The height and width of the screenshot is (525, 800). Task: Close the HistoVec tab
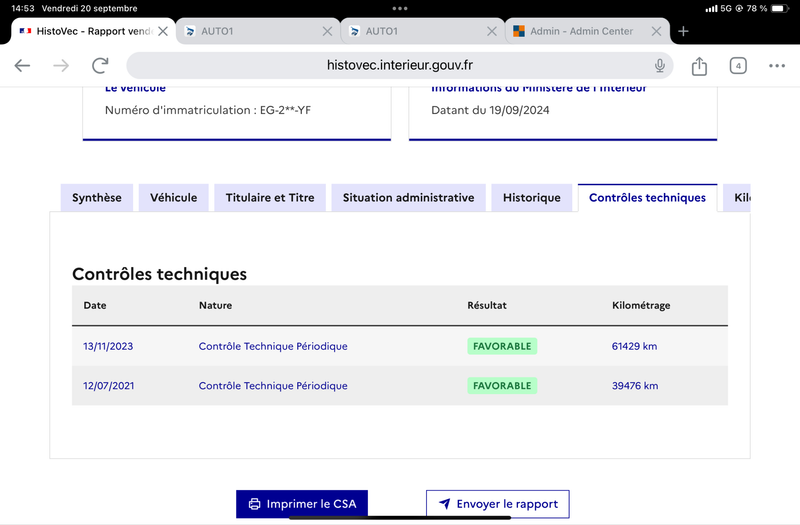pos(163,31)
